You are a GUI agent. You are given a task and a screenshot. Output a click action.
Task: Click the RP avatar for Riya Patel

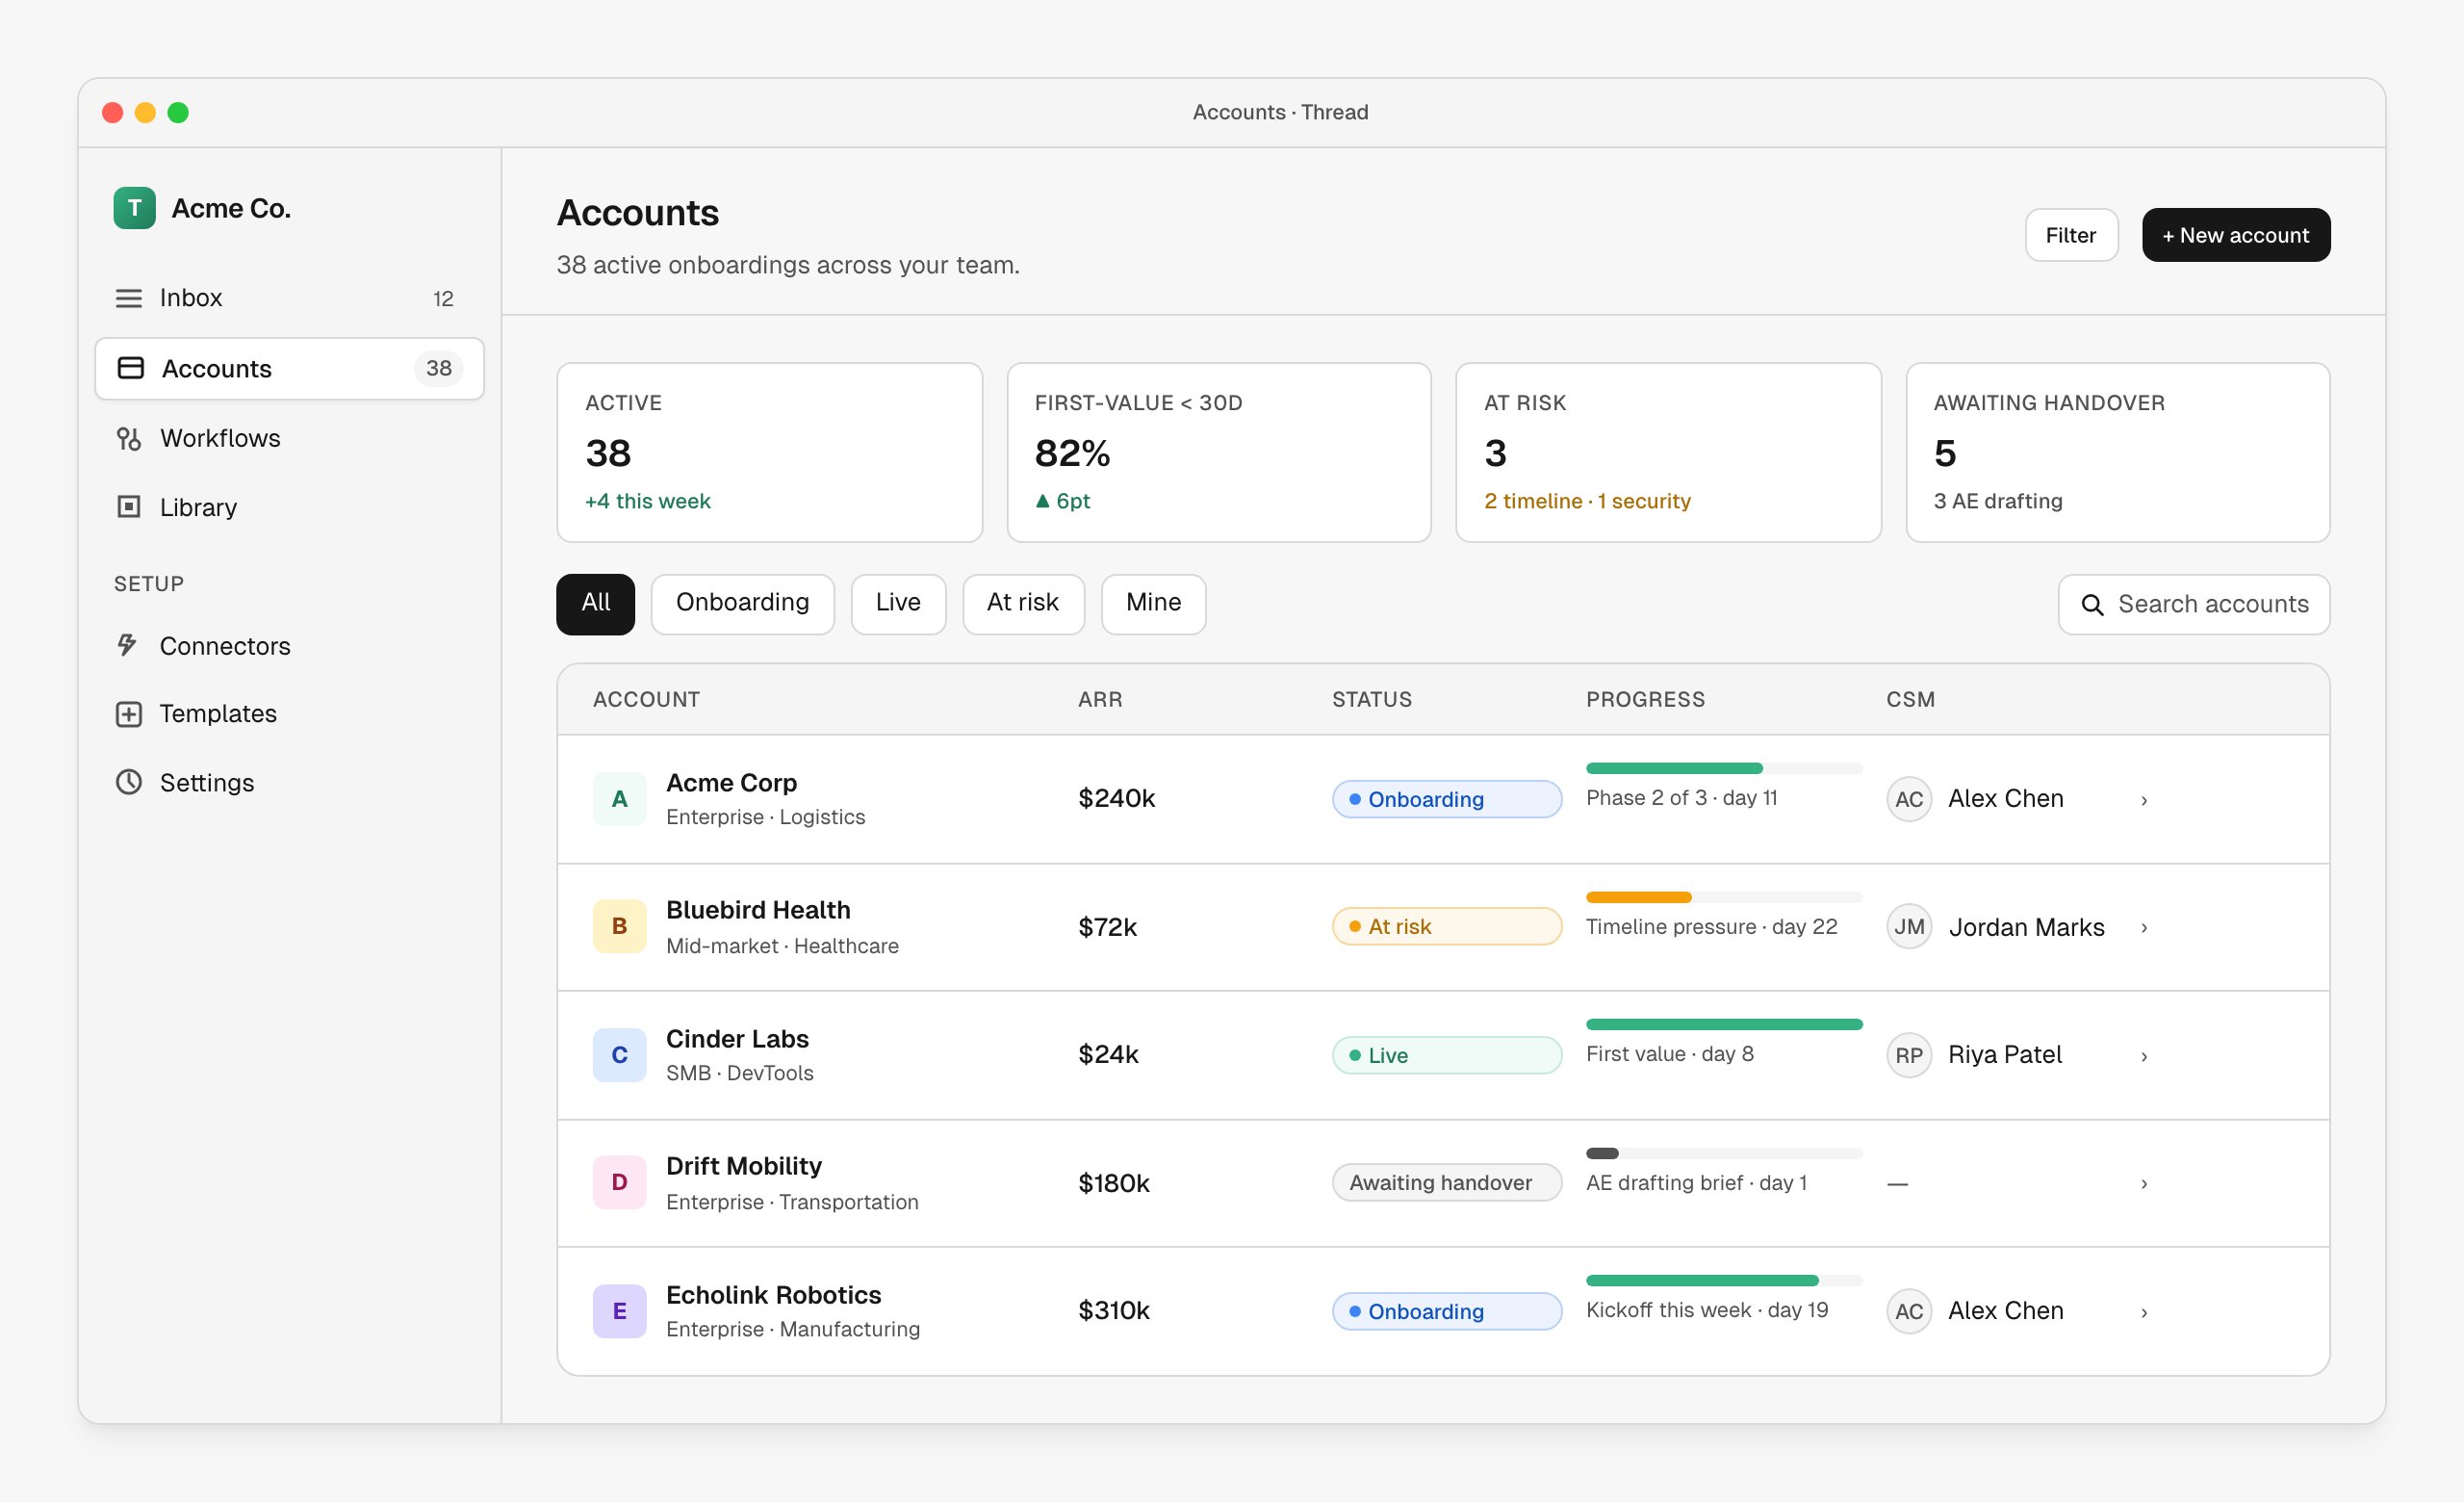pos(1908,1055)
